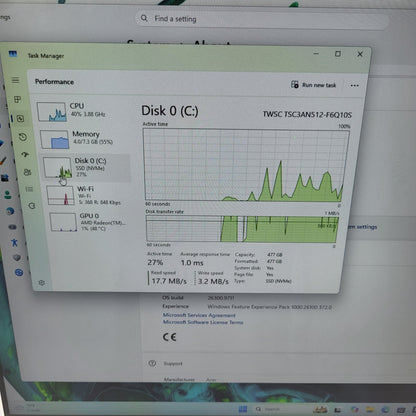Open Apps category in Settings sidebar

pos(5,178)
